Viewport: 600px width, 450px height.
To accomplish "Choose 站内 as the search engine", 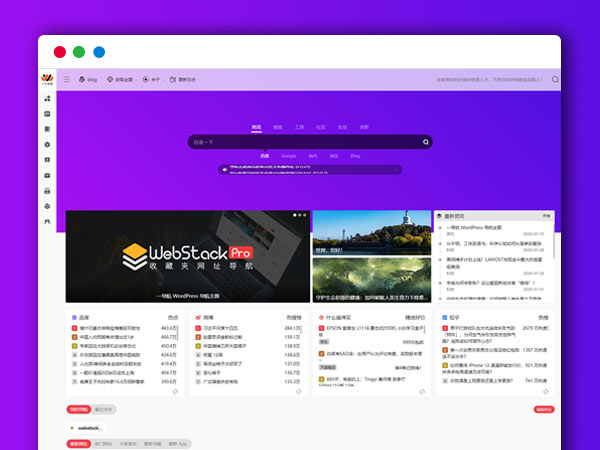I will point(313,156).
